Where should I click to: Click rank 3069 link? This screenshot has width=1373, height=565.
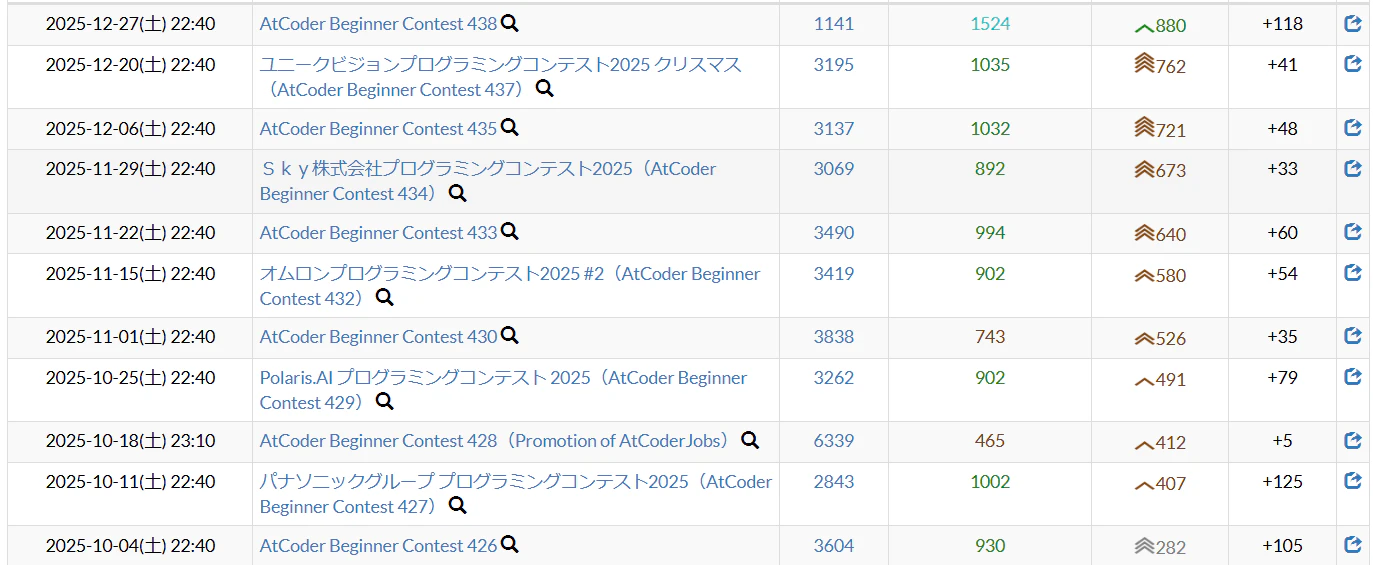pos(834,168)
